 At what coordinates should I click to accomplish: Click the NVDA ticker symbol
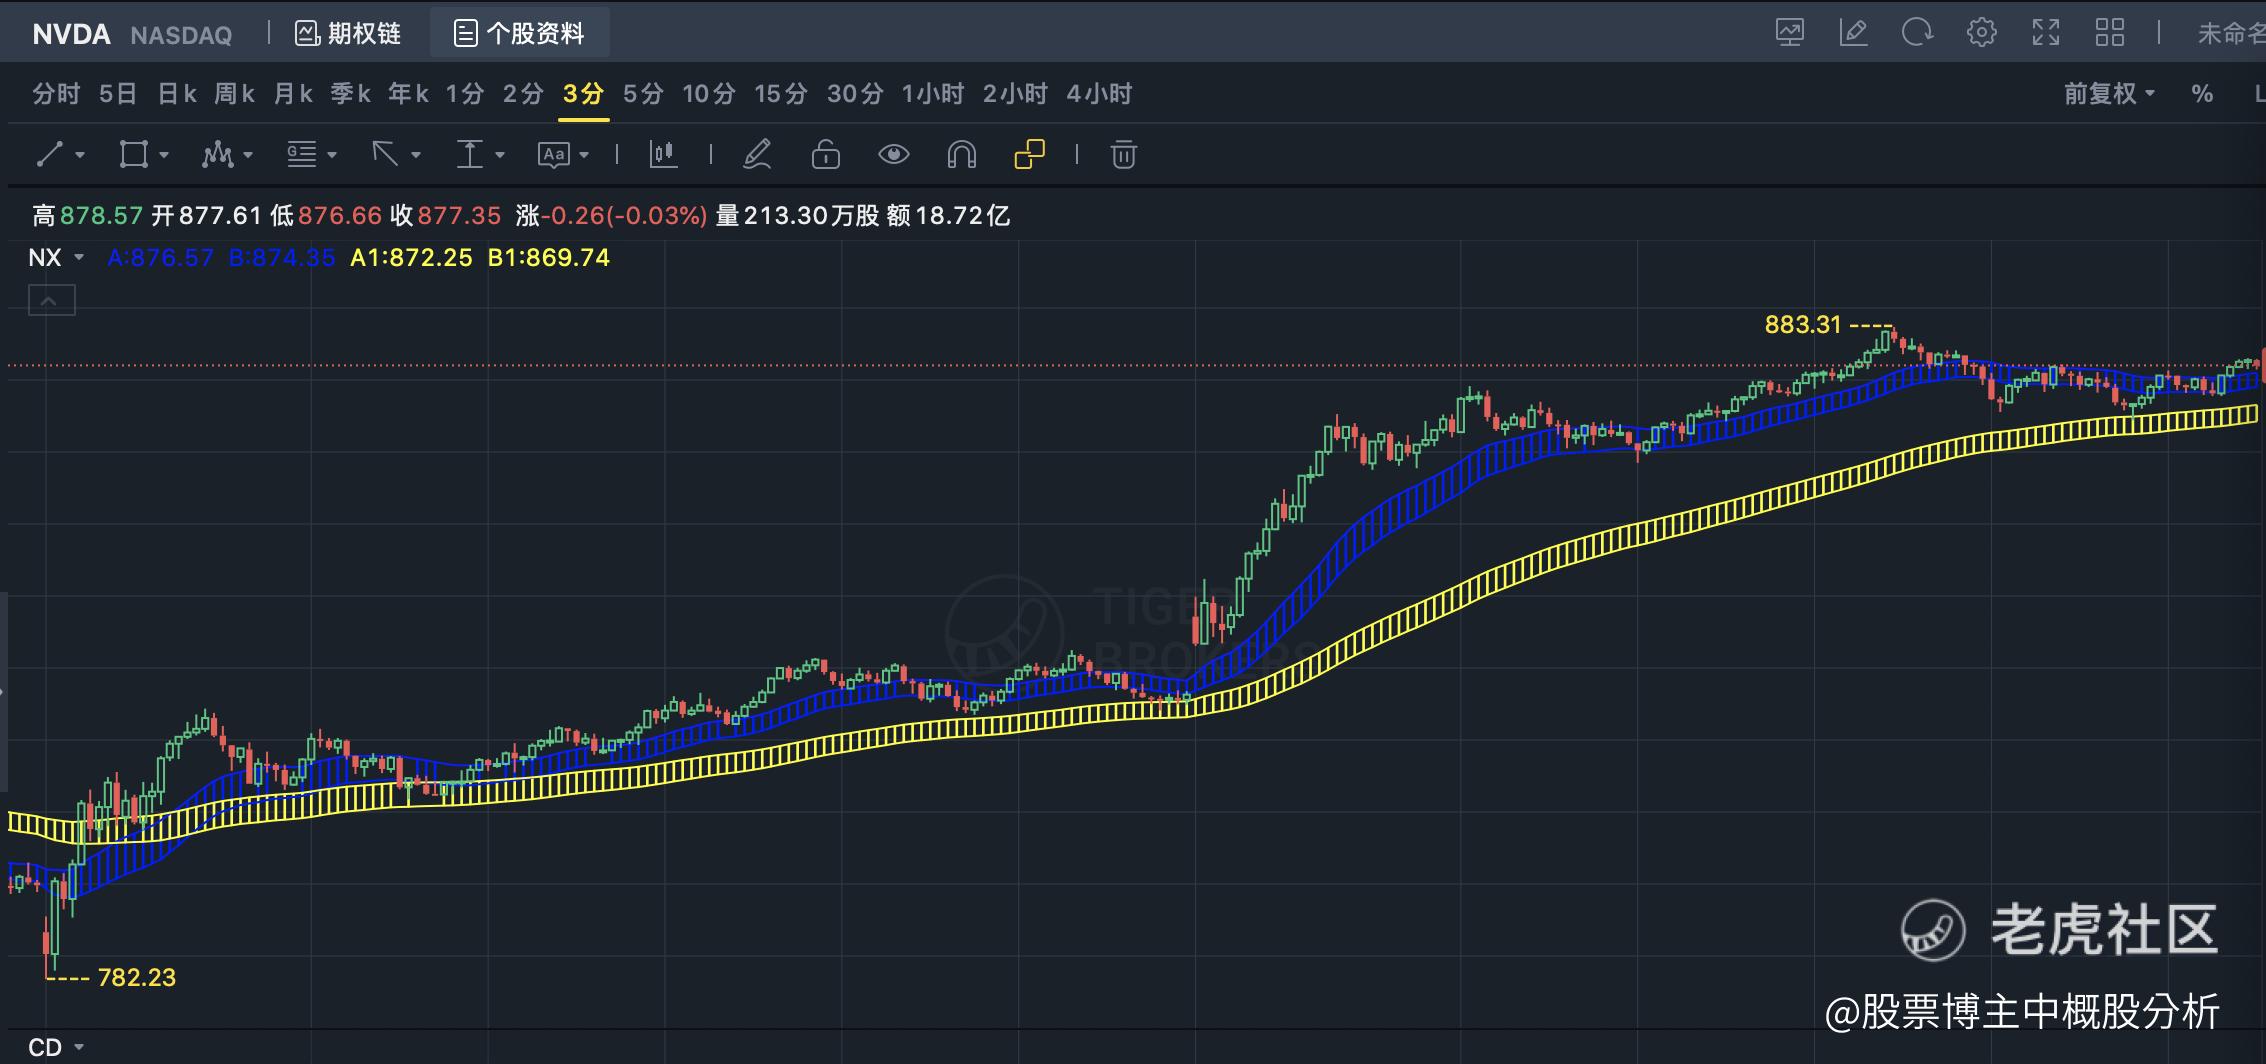click(71, 35)
